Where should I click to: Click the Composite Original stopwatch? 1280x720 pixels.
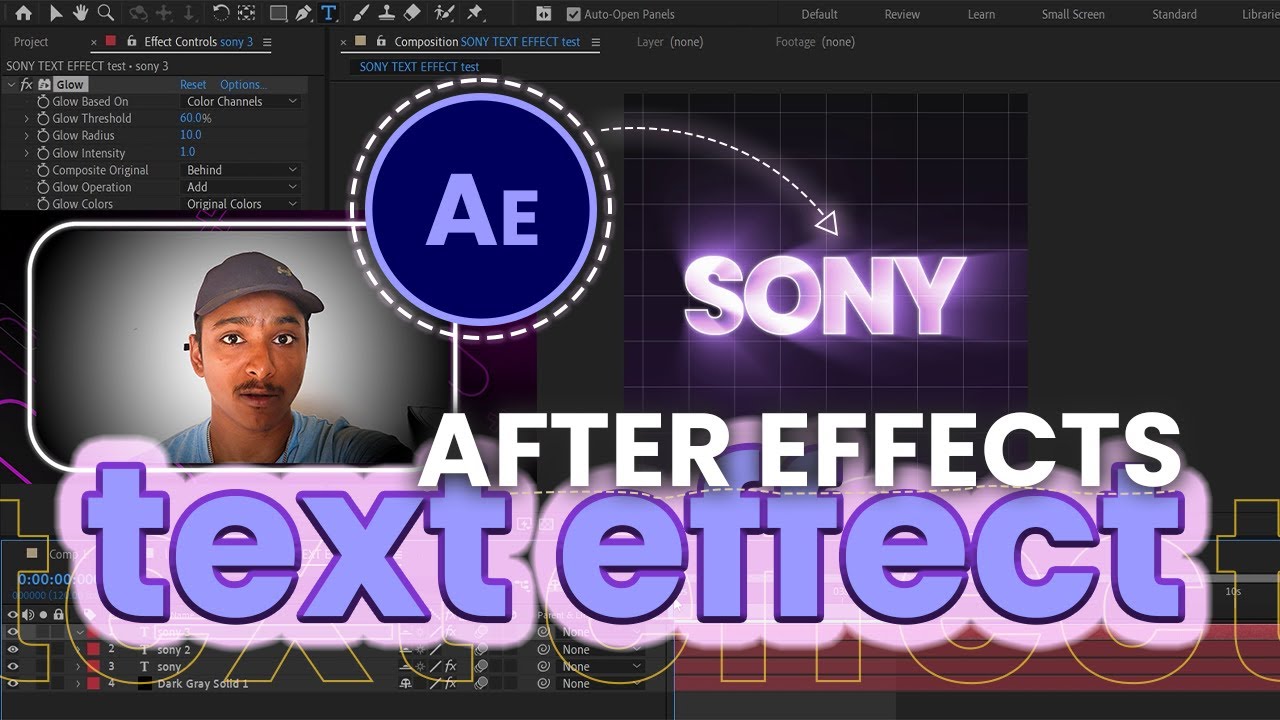tap(43, 171)
